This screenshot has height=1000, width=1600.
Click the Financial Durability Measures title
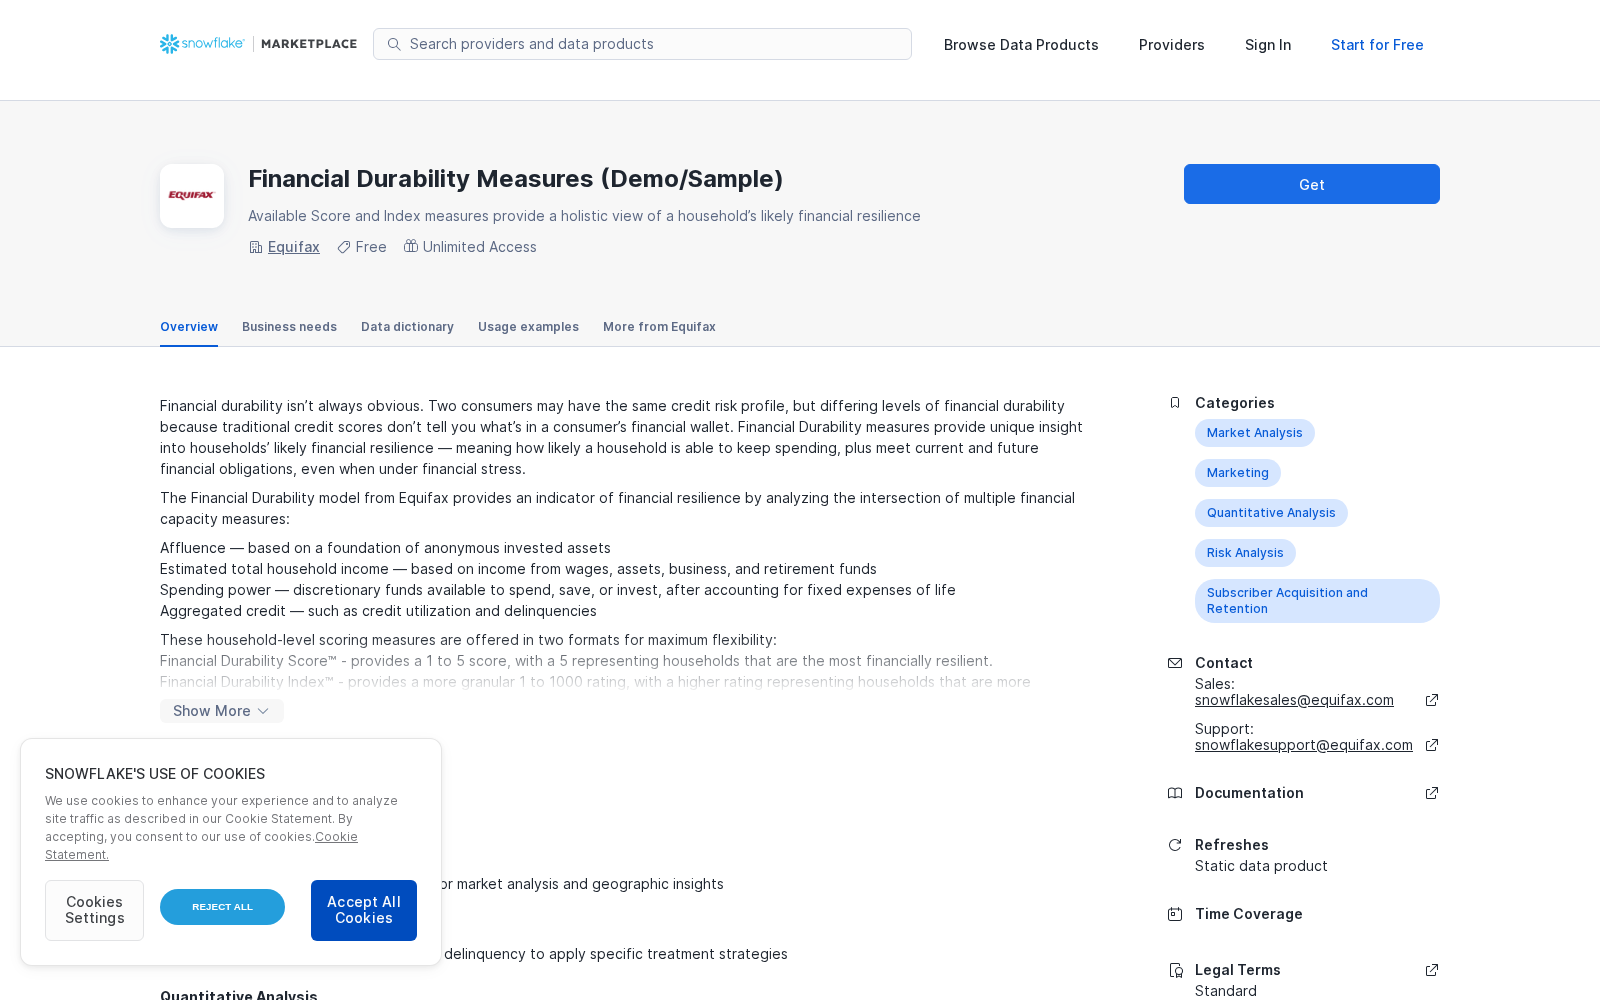tap(516, 179)
